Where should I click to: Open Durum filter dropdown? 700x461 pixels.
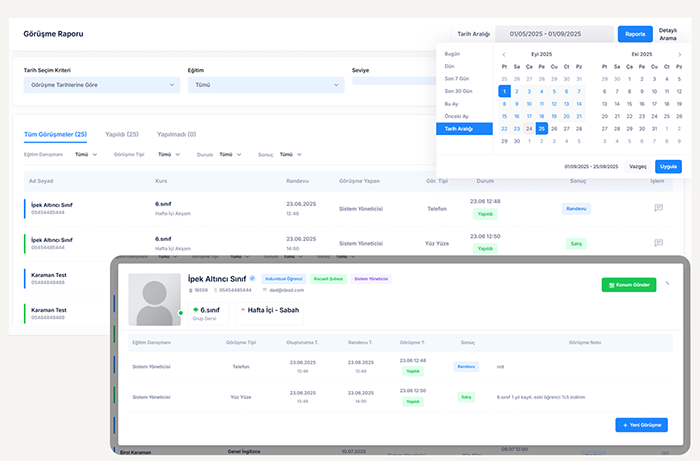(x=230, y=155)
